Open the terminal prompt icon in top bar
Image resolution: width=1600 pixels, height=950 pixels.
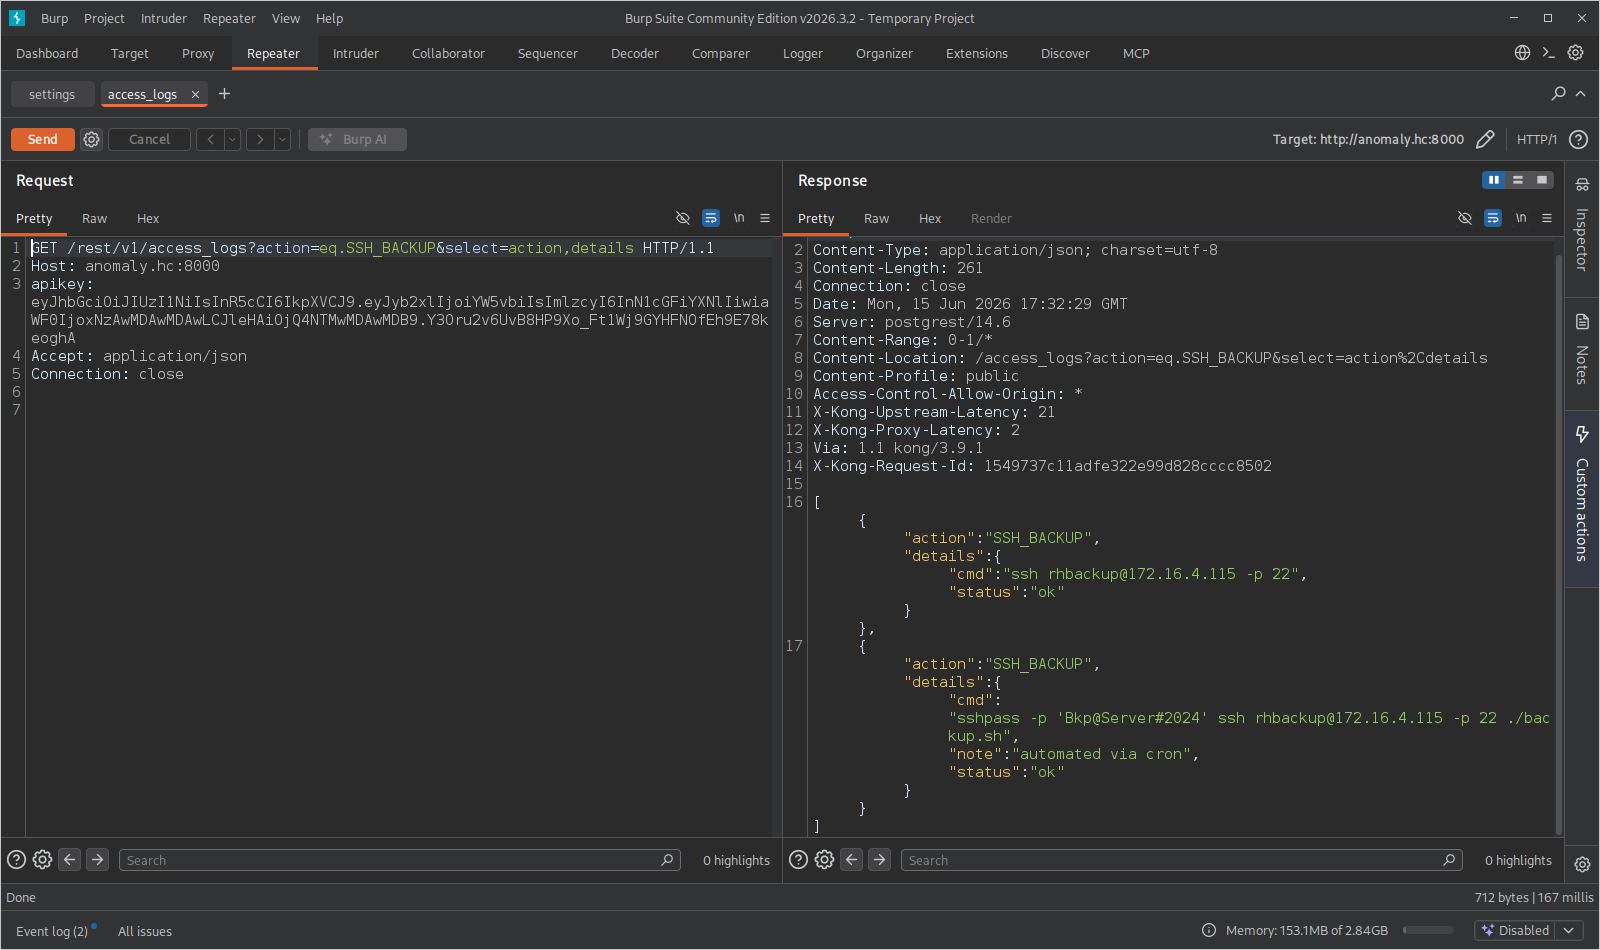click(1548, 53)
